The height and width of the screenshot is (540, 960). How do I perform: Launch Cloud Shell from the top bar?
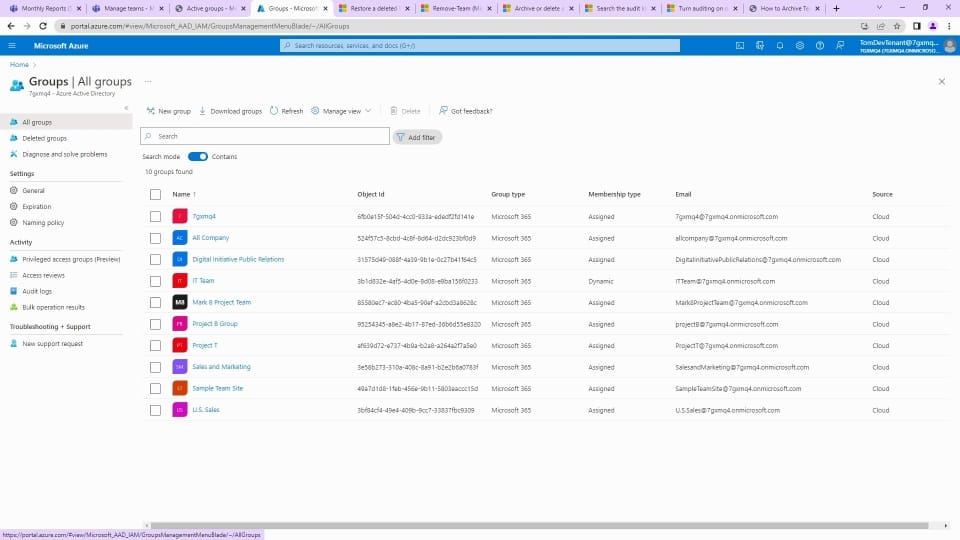point(740,46)
